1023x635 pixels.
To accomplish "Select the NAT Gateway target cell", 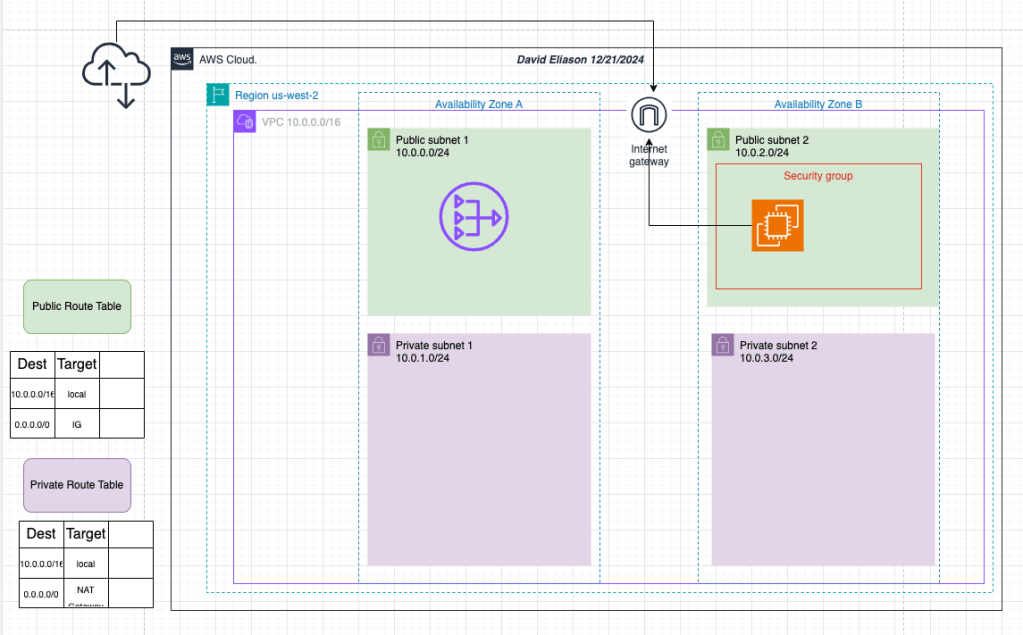I will coord(85,593).
